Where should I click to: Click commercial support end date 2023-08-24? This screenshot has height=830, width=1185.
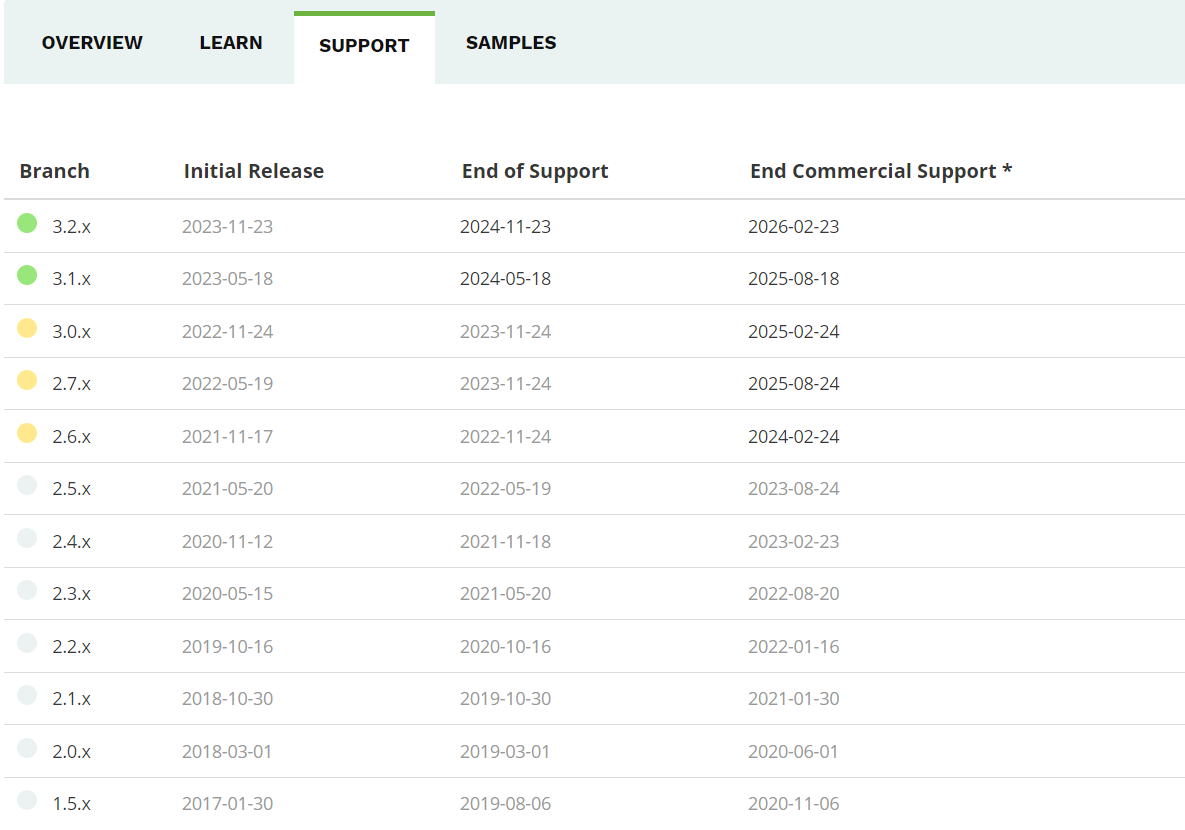[x=794, y=489]
